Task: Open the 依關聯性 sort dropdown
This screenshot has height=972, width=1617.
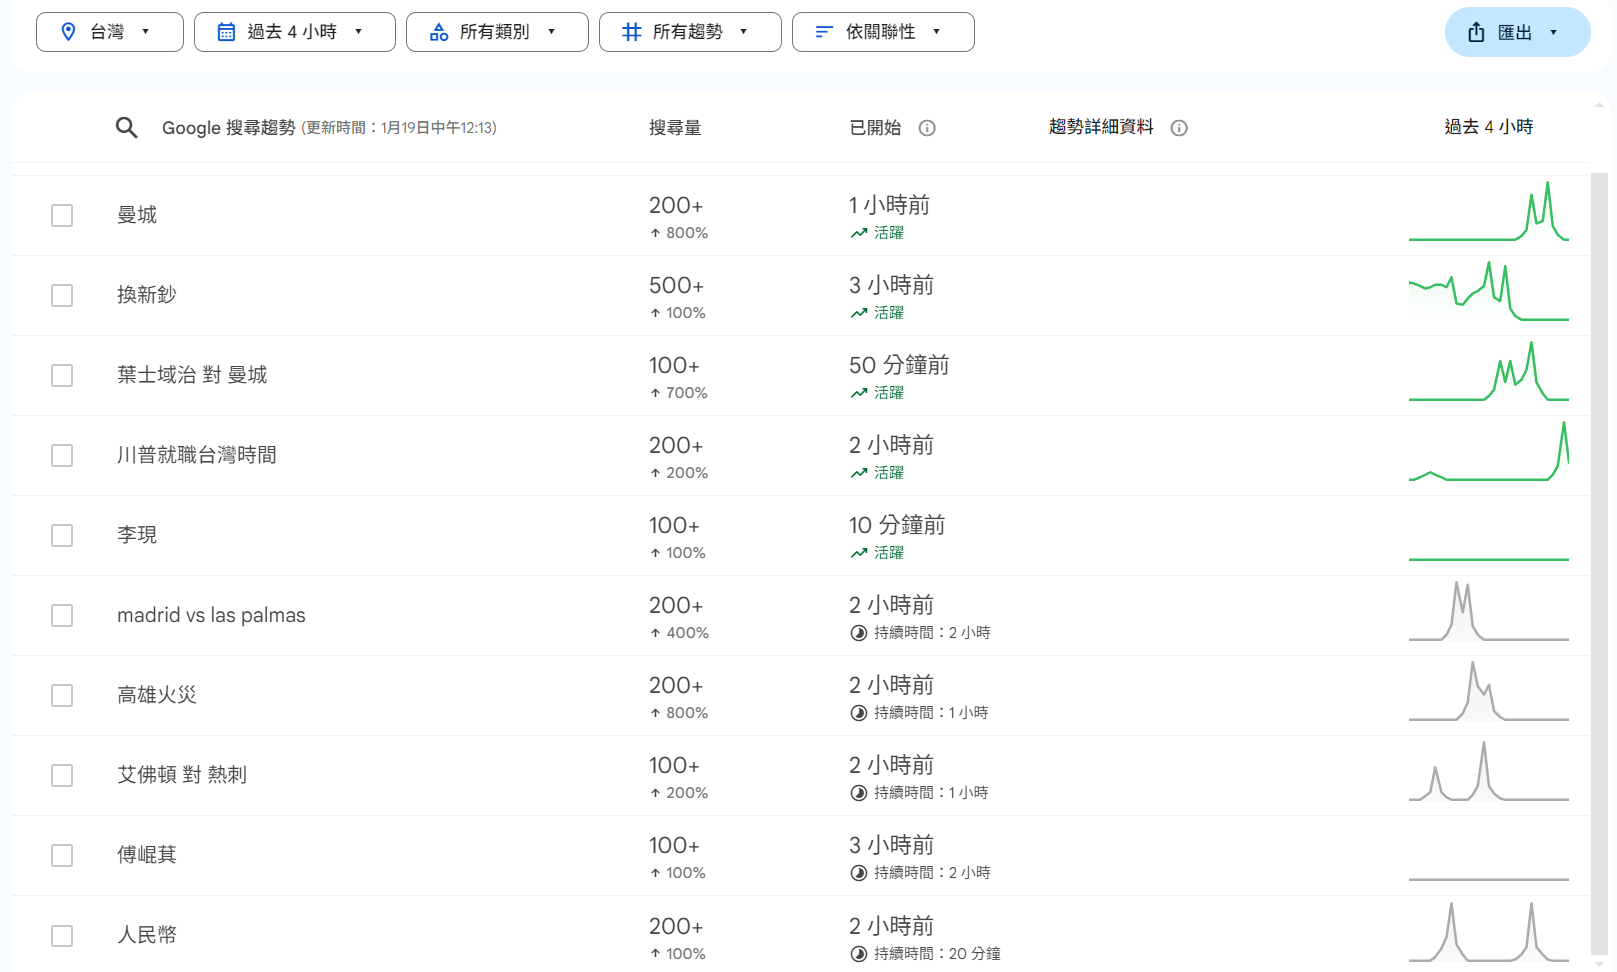Action: pyautogui.click(x=883, y=32)
